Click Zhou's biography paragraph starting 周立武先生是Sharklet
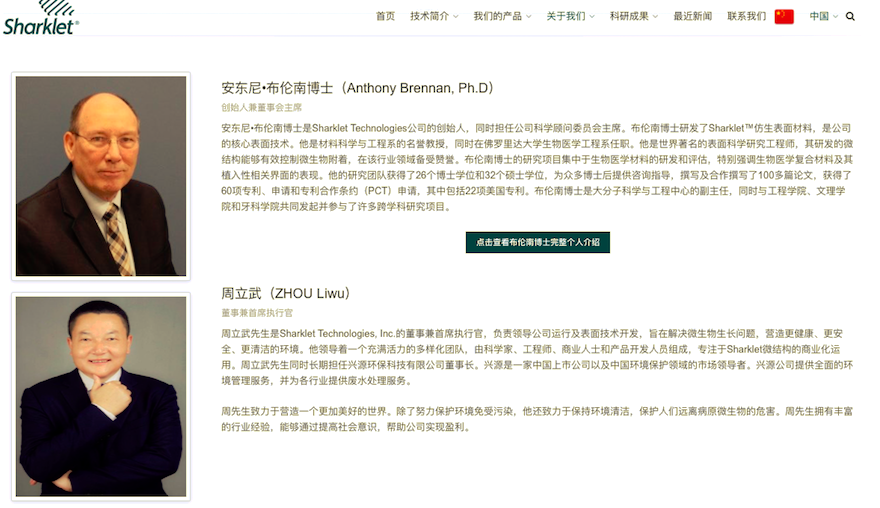The image size is (880, 508). click(537, 357)
